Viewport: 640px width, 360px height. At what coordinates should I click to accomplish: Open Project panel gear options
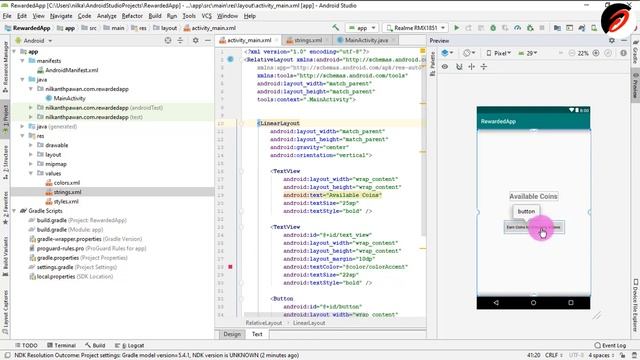(x=196, y=40)
